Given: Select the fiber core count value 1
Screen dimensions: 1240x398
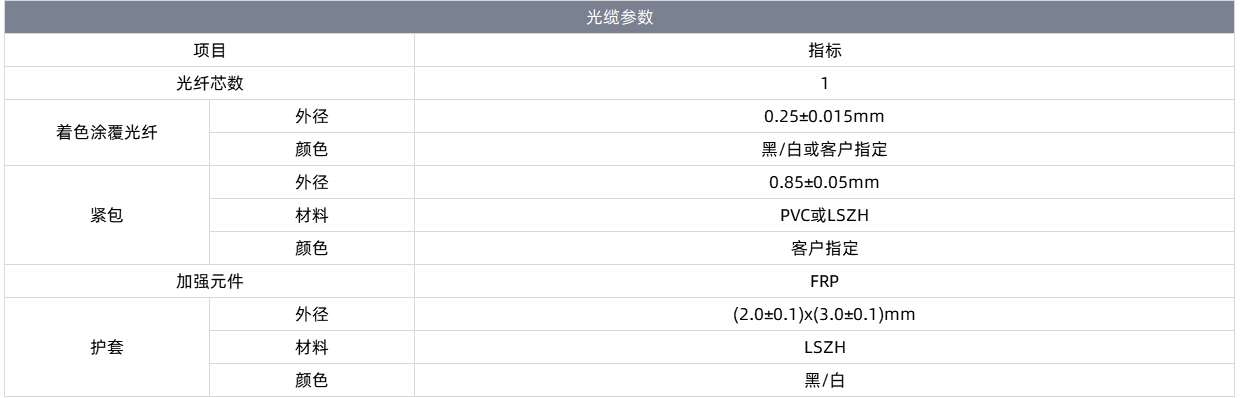Looking at the screenshot, I should click(x=825, y=83).
